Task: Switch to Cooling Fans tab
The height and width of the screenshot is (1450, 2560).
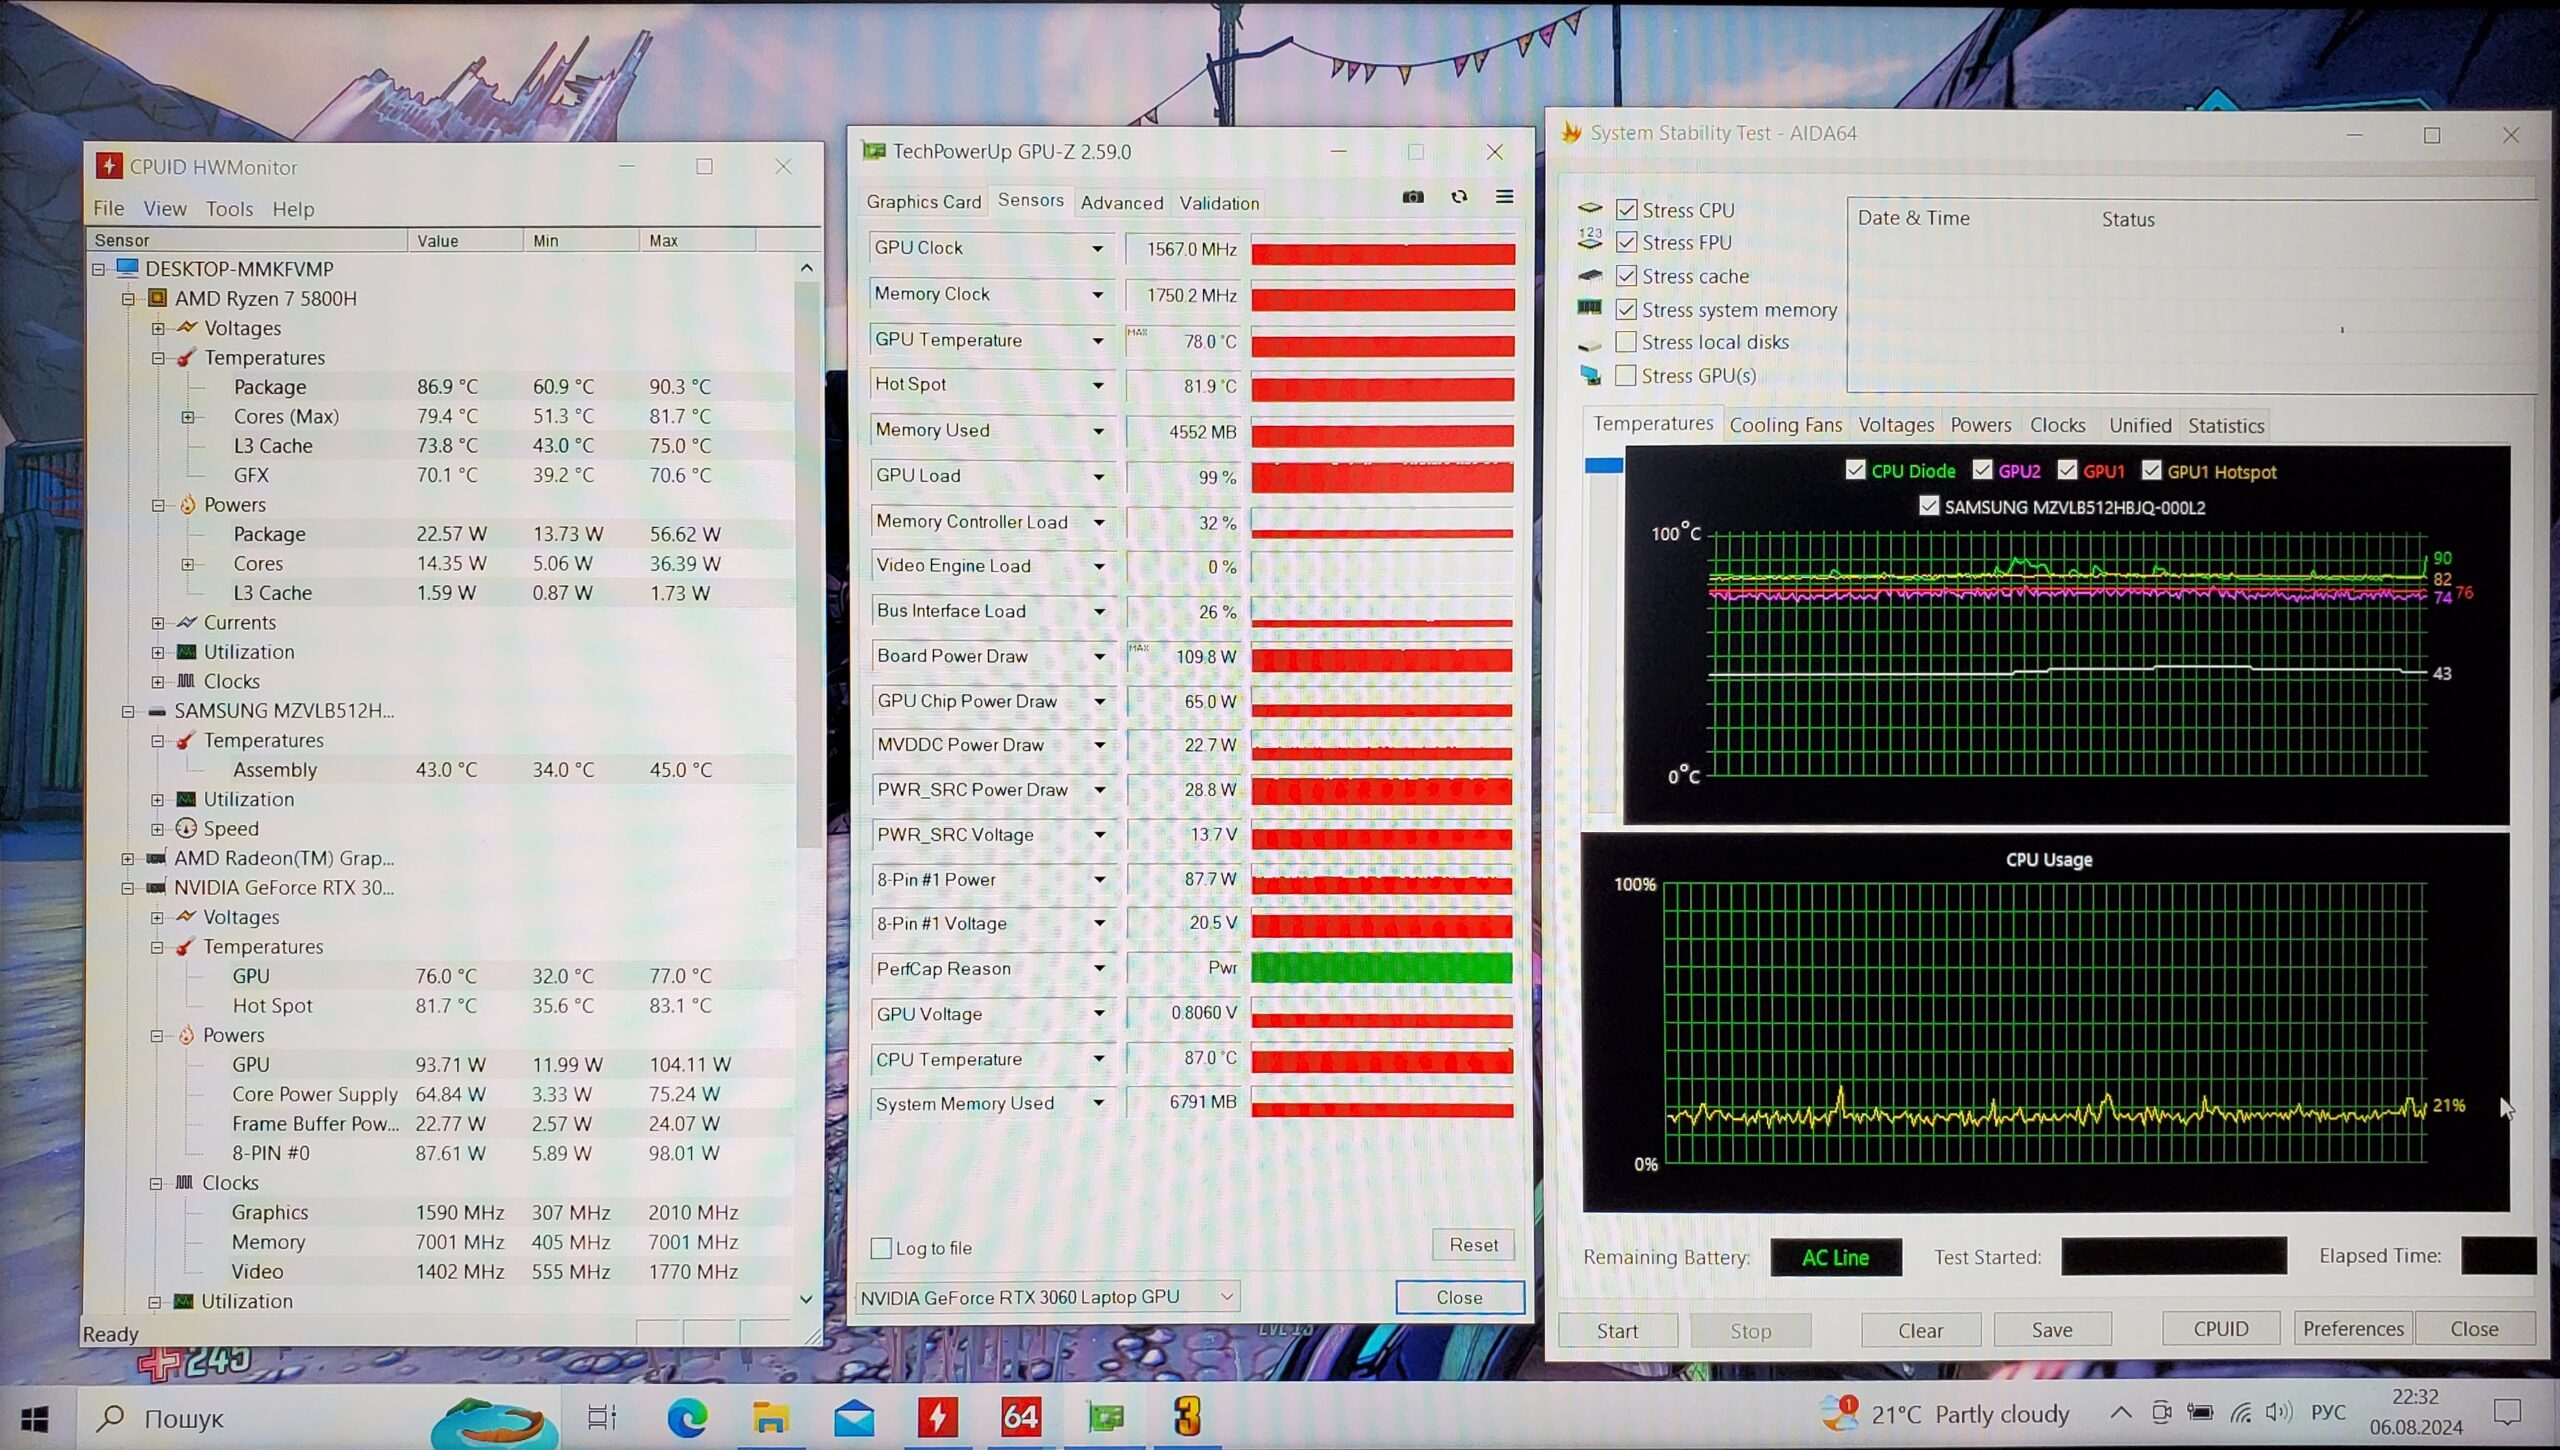Action: coord(1785,425)
